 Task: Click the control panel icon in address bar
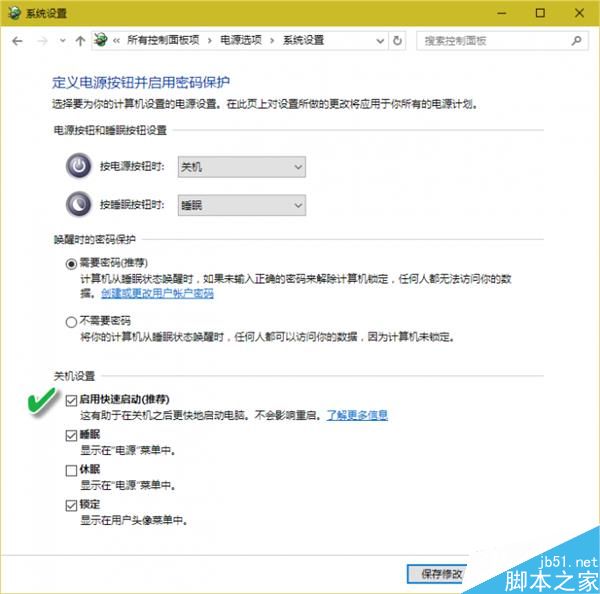click(101, 40)
